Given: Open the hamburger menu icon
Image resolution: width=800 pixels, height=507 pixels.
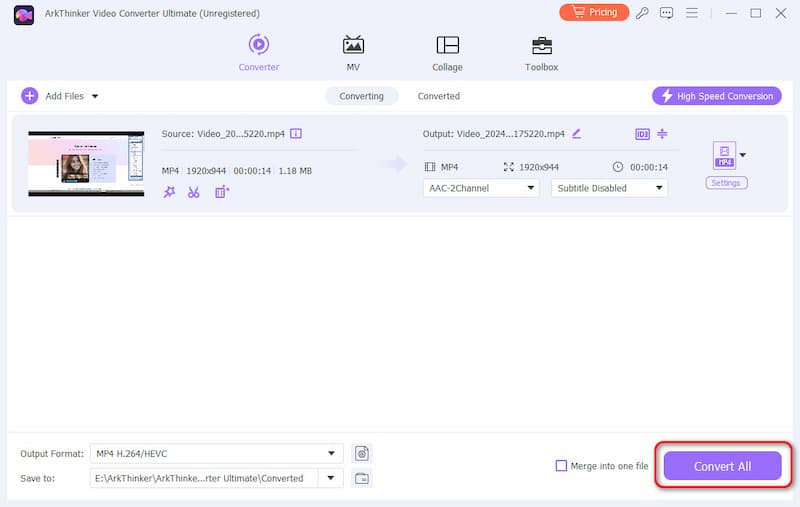Looking at the screenshot, I should point(691,13).
